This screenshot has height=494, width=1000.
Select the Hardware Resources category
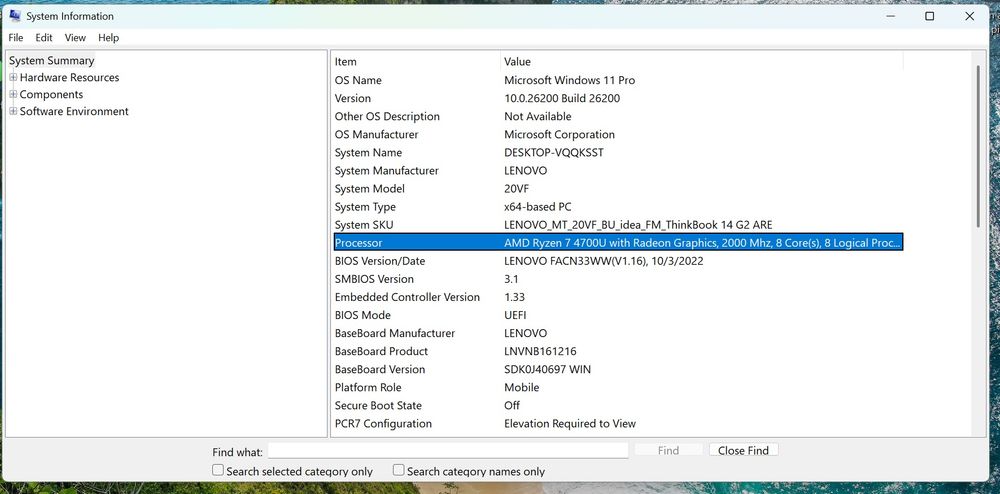point(70,77)
